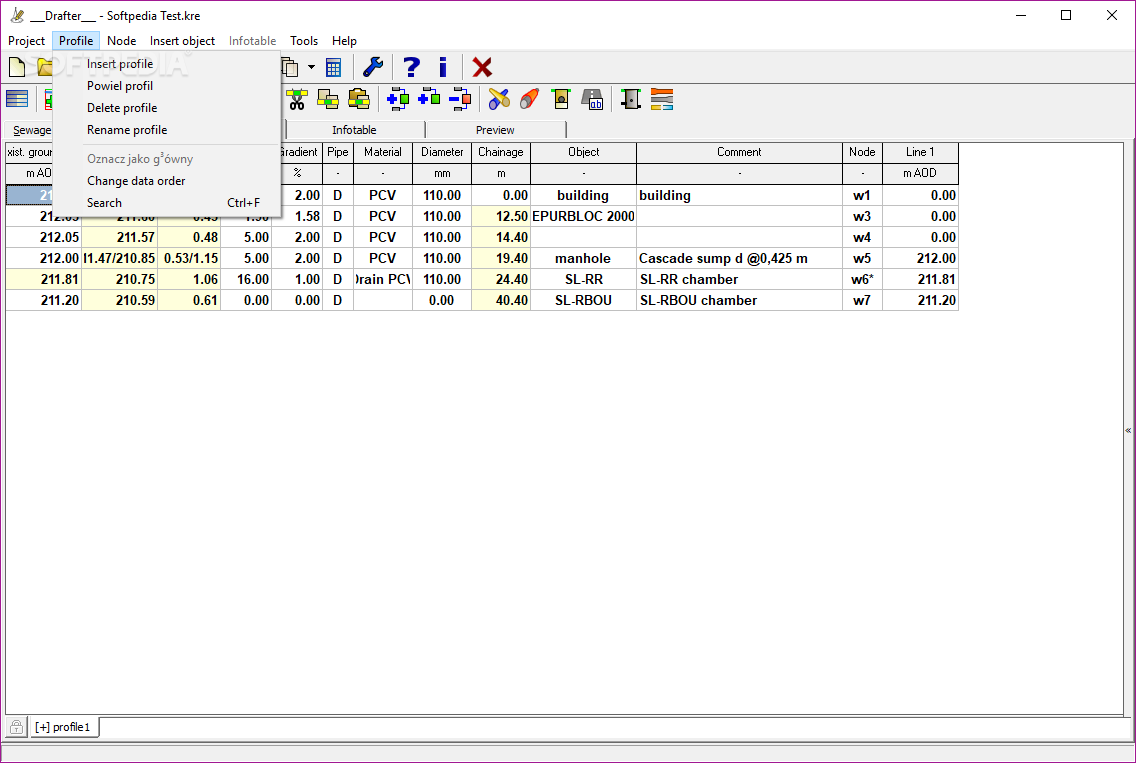Choose Search Ctrl+F menu entry
The image size is (1136, 763).
click(167, 203)
